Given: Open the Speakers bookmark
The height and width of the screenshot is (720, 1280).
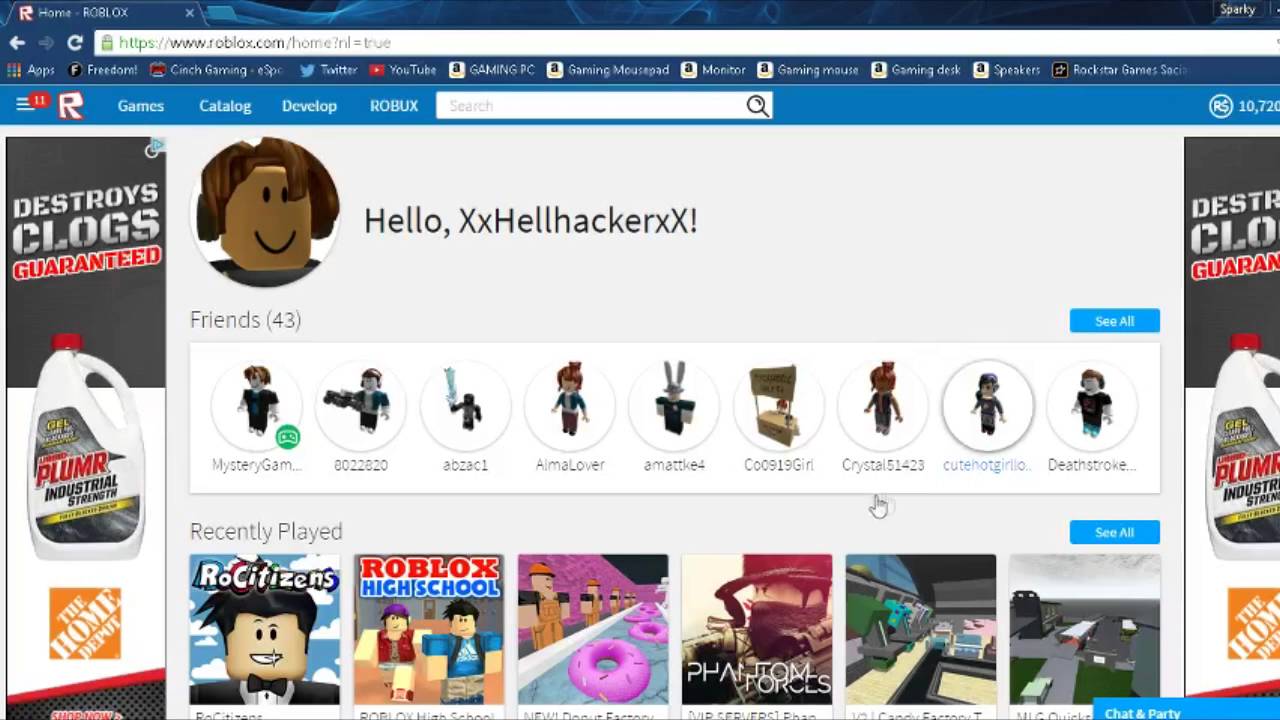Looking at the screenshot, I should [1007, 70].
